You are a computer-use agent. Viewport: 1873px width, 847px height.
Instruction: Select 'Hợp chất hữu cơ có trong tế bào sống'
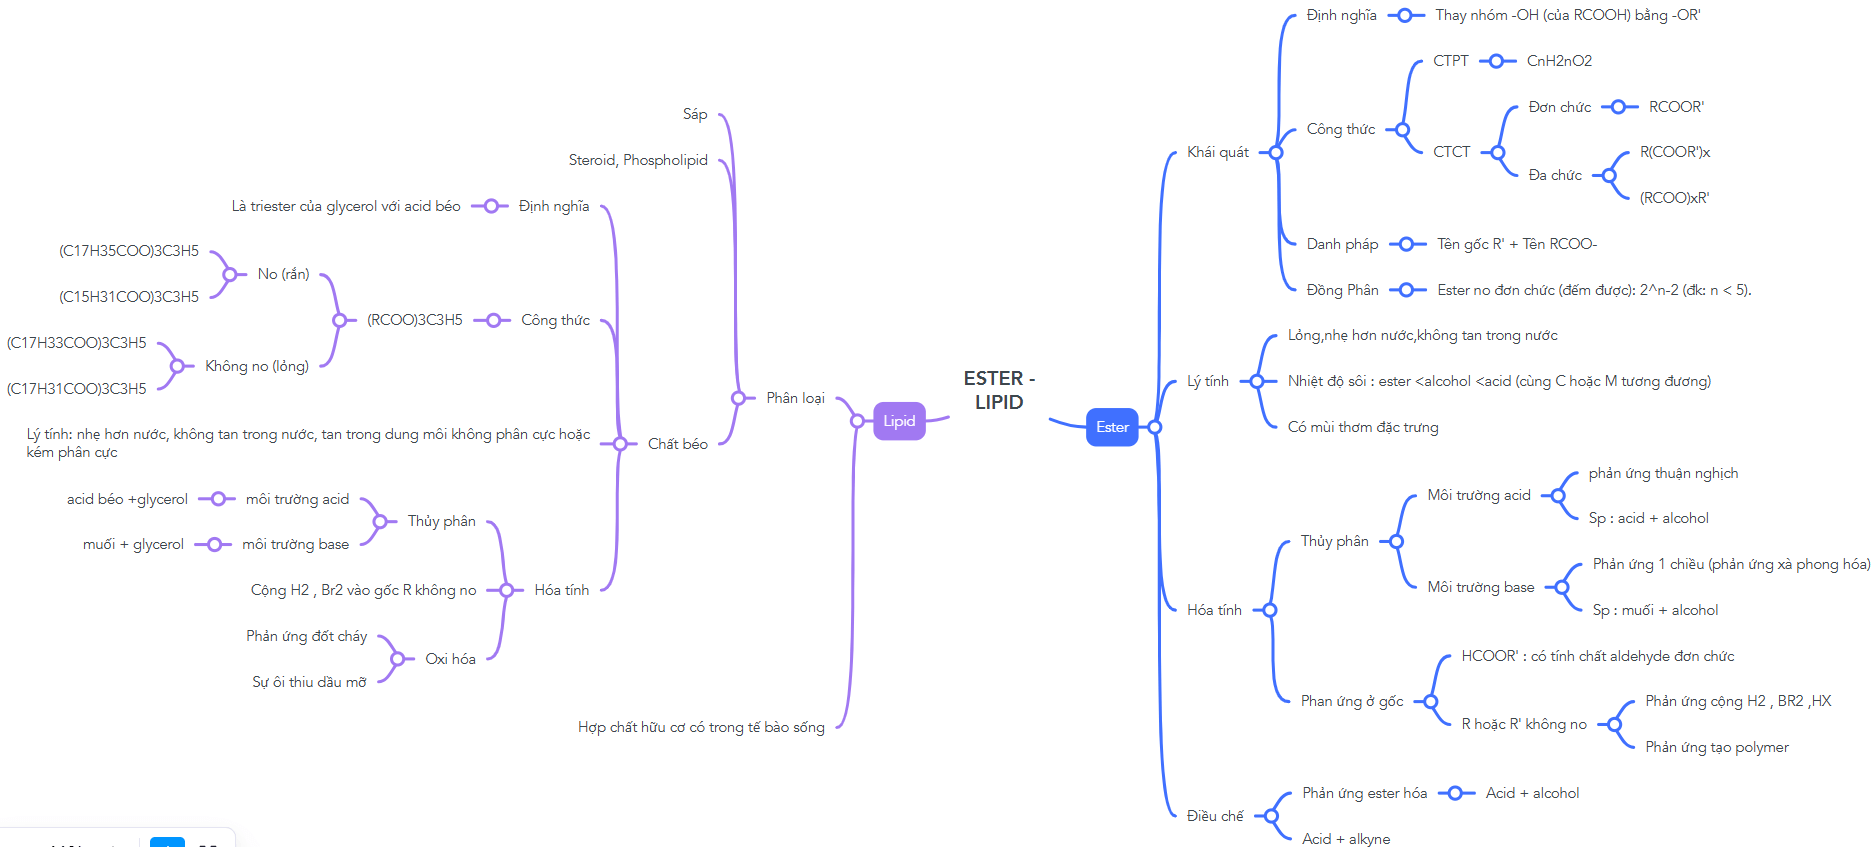click(701, 727)
